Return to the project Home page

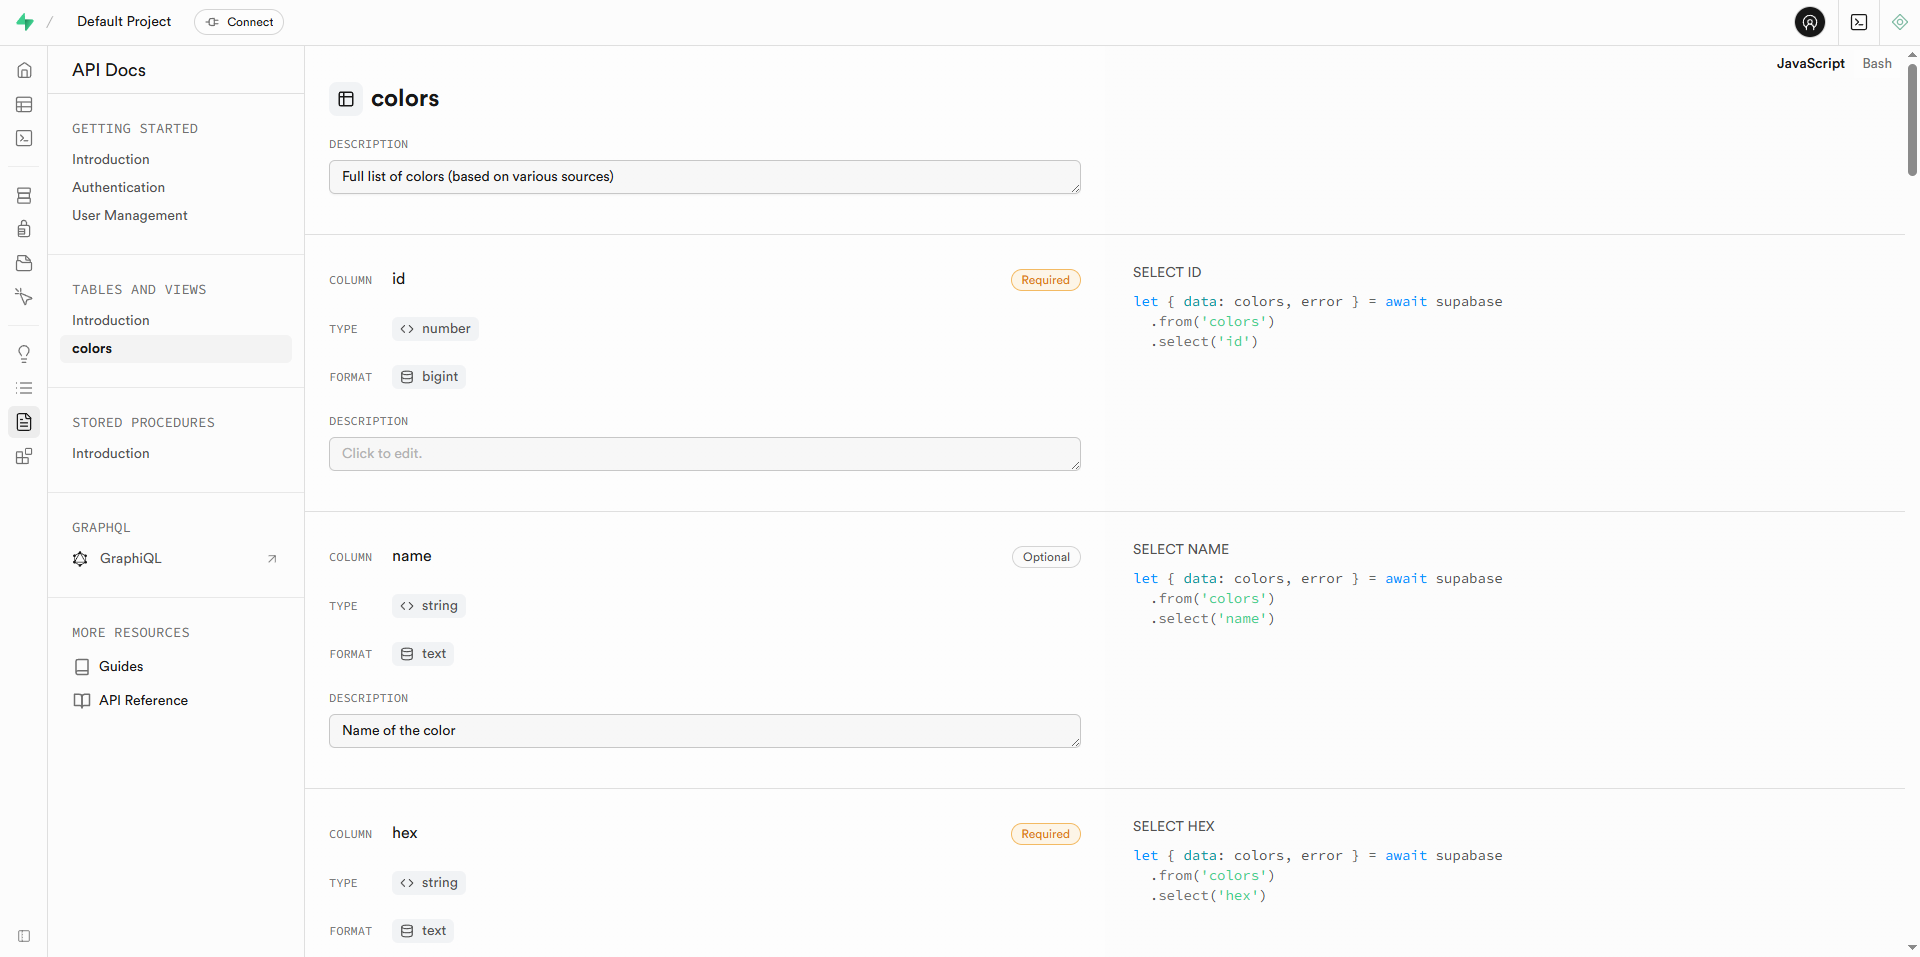(x=24, y=70)
